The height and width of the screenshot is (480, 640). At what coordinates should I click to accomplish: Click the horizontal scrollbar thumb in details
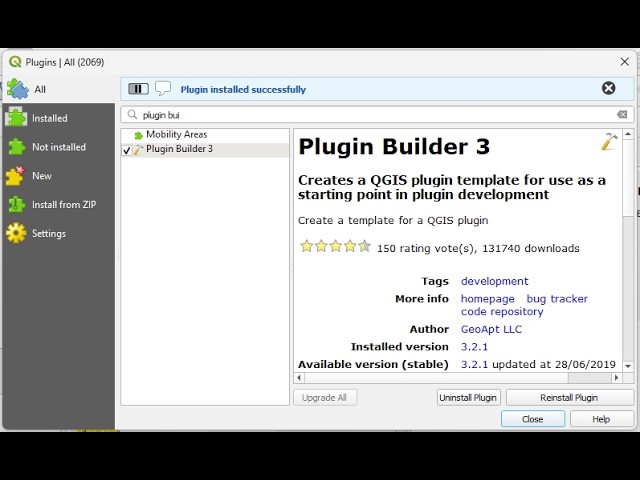click(x=436, y=378)
